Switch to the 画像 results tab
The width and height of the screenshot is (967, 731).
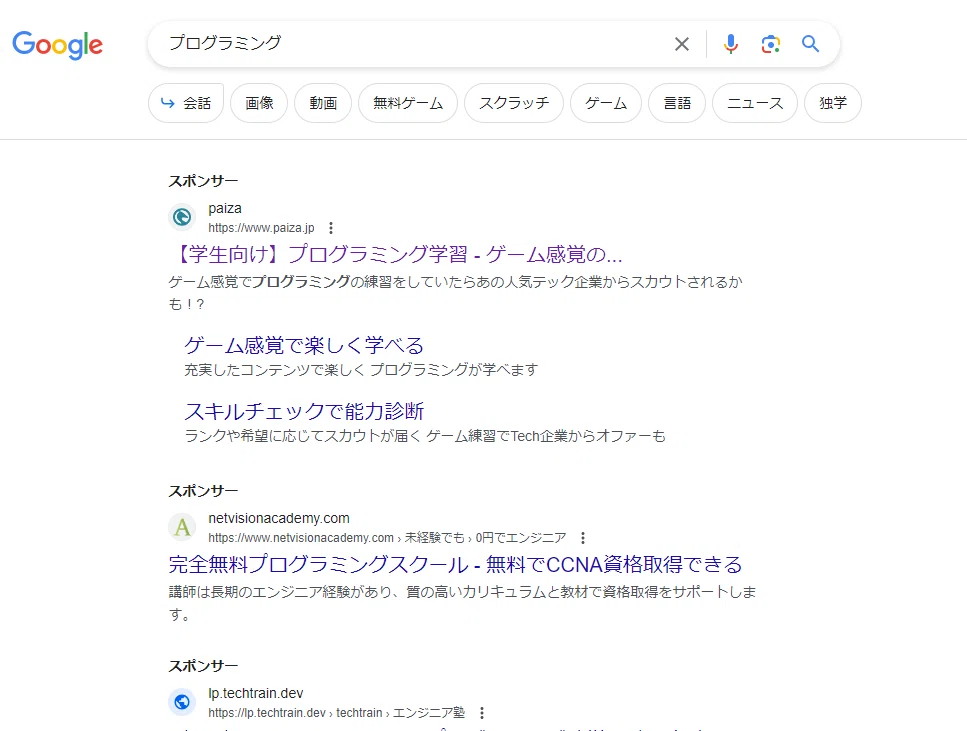(259, 103)
